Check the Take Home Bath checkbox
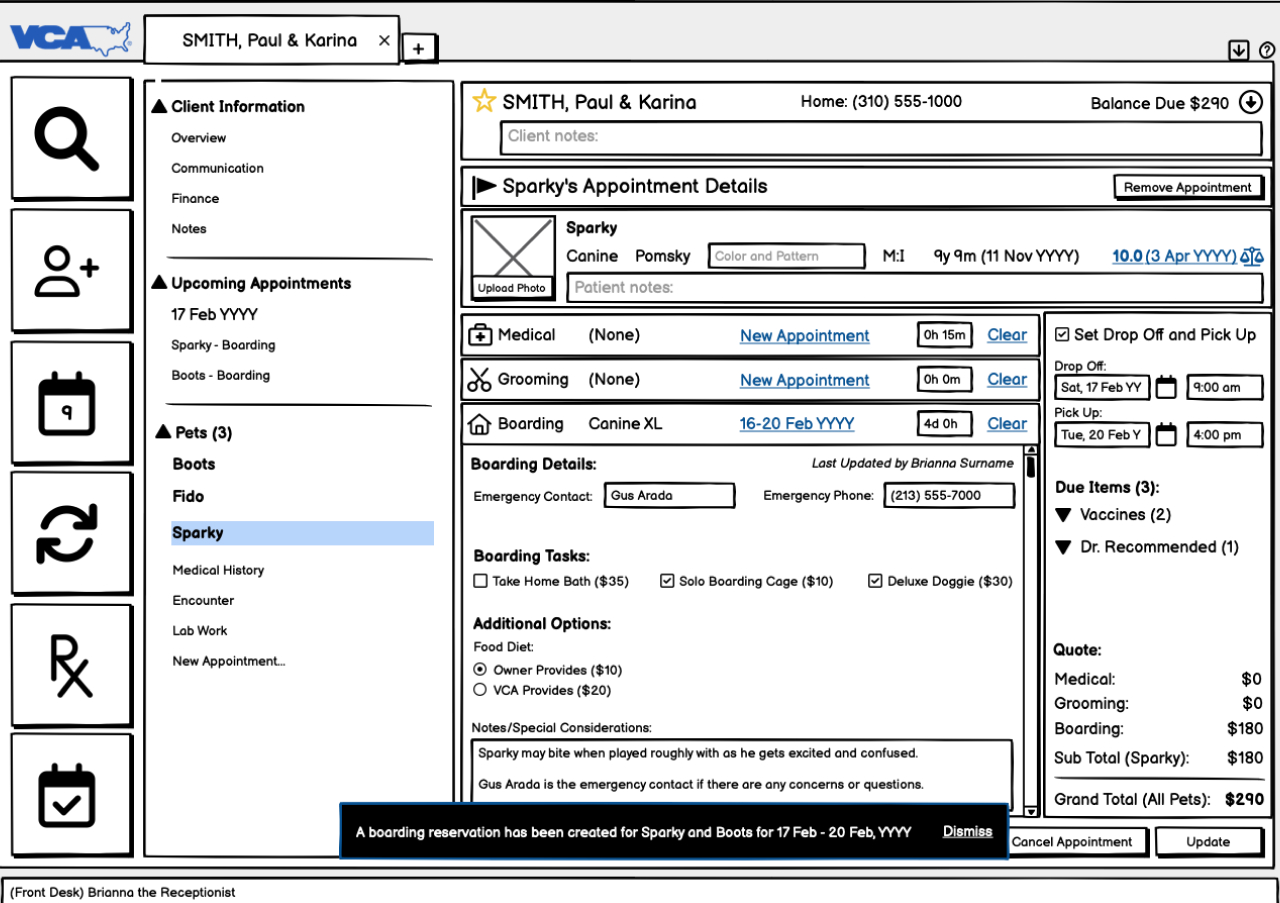1280x903 pixels. (x=480, y=581)
